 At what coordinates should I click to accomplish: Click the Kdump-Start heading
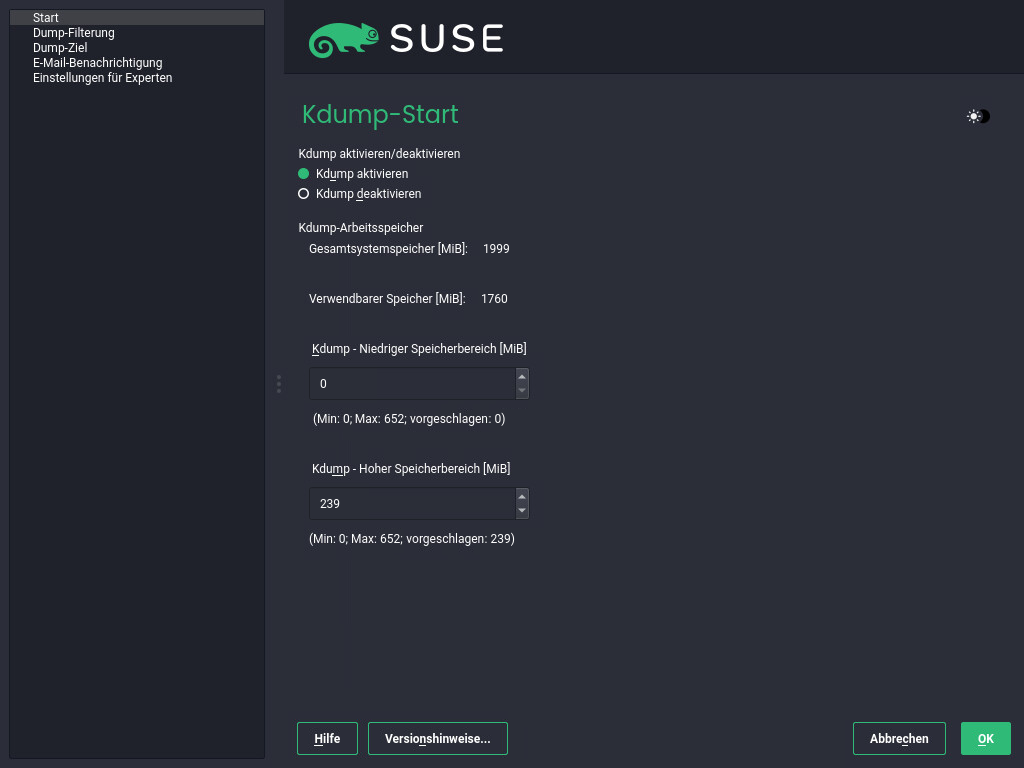[x=380, y=115]
